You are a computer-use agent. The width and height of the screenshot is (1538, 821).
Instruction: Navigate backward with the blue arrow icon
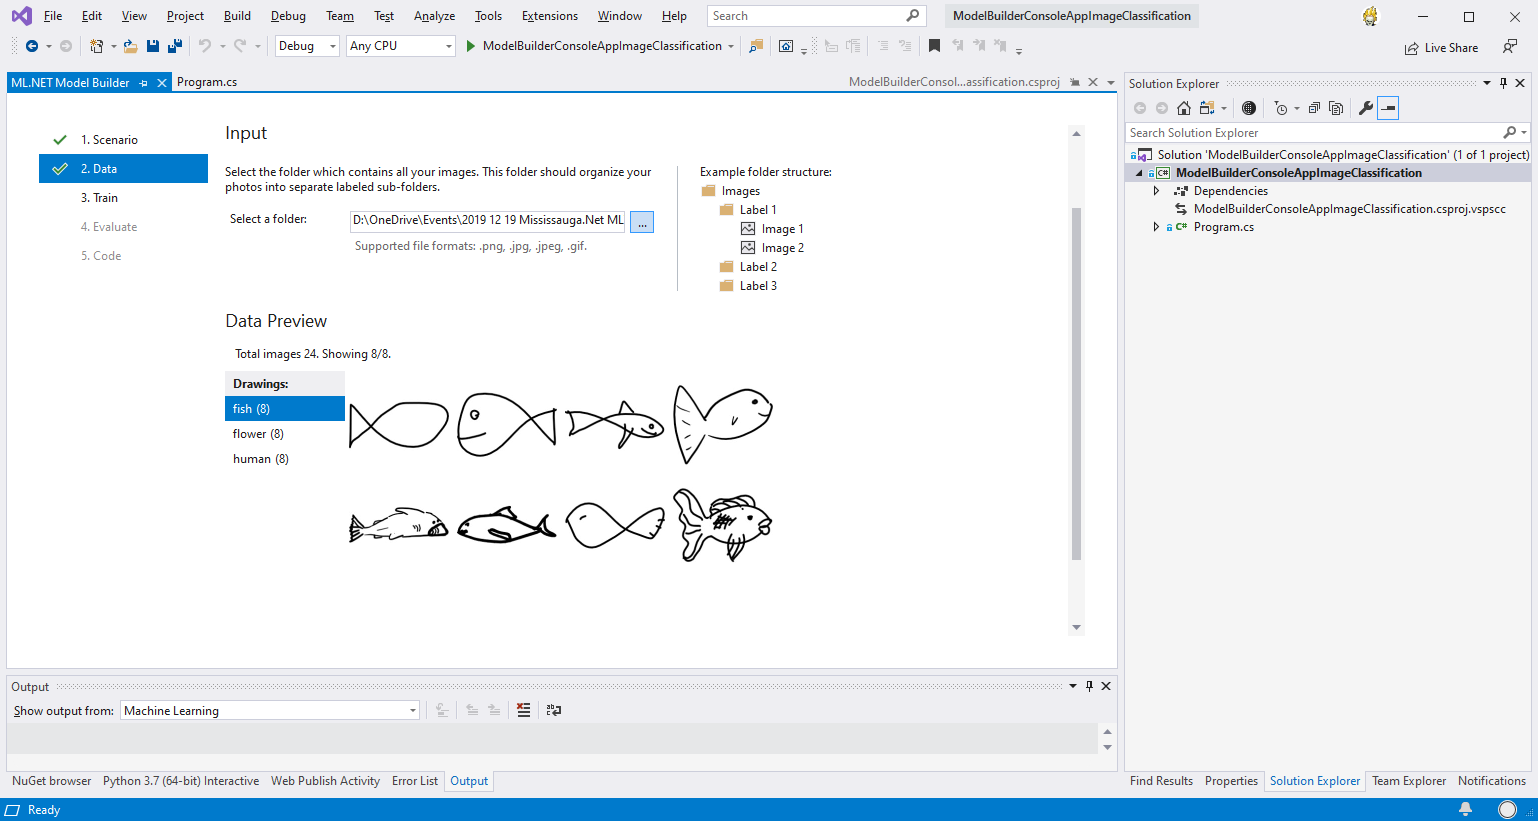[x=32, y=46]
